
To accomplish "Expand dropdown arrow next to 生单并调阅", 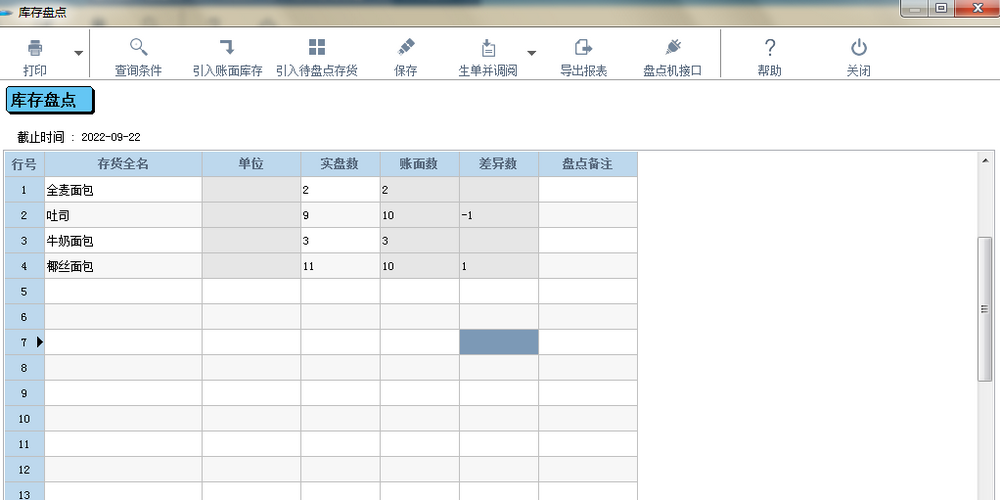I will (x=531, y=53).
